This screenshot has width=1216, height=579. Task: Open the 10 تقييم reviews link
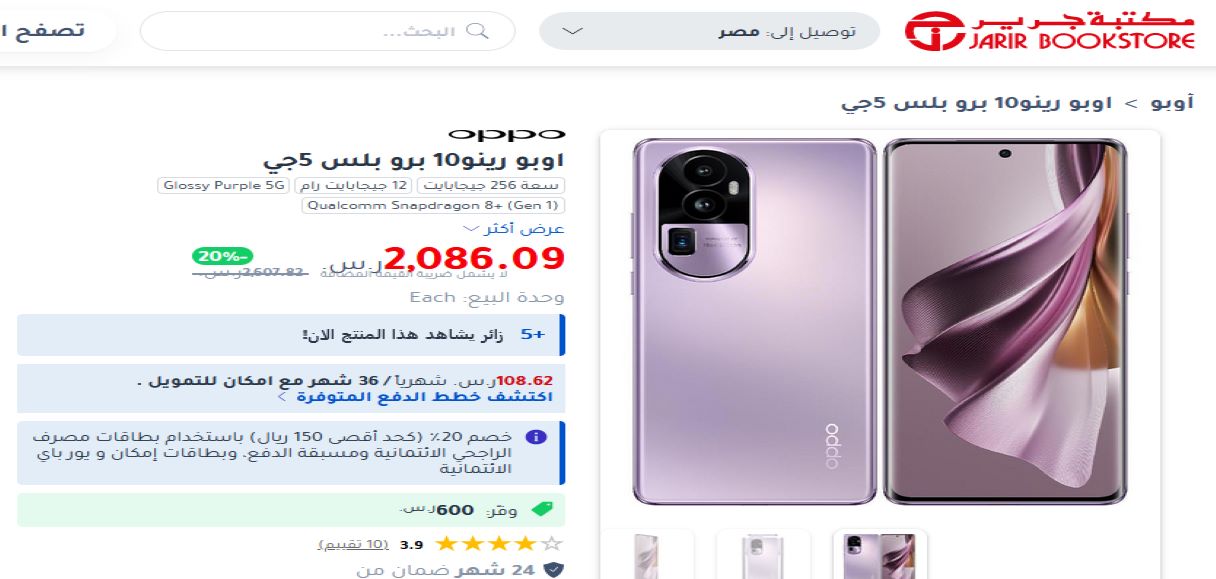pyautogui.click(x=352, y=544)
